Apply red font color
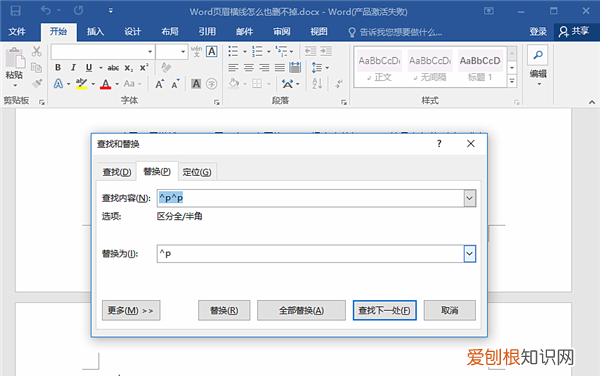Viewport: 600px width, 376px height. pos(106,83)
